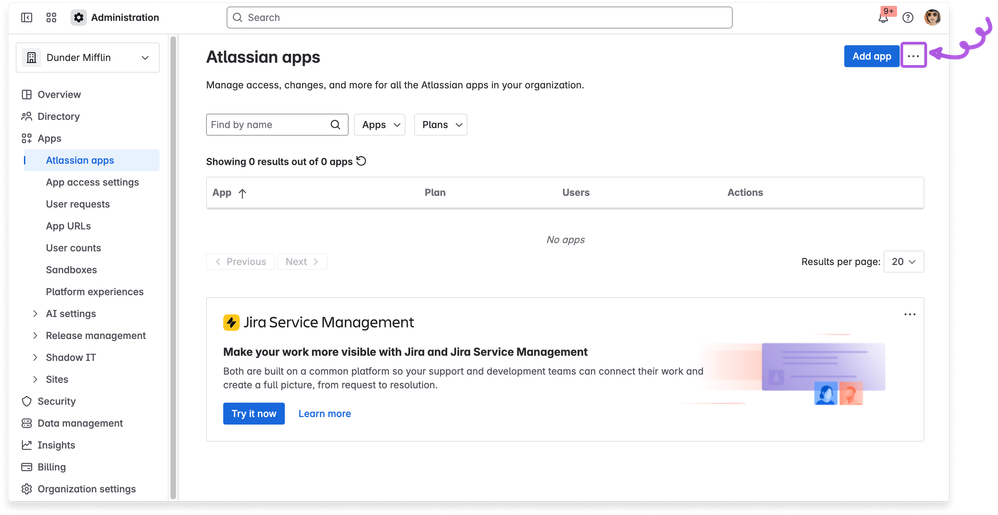This screenshot has width=998, height=515.
Task: Click the magnifier icon in Find by name
Action: 335,125
